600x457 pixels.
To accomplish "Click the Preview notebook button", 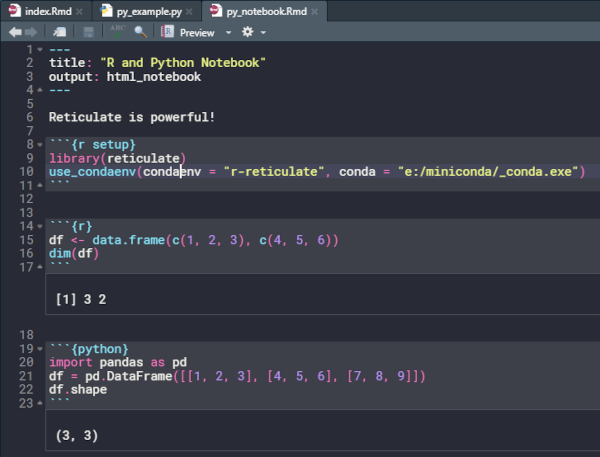I will [197, 33].
